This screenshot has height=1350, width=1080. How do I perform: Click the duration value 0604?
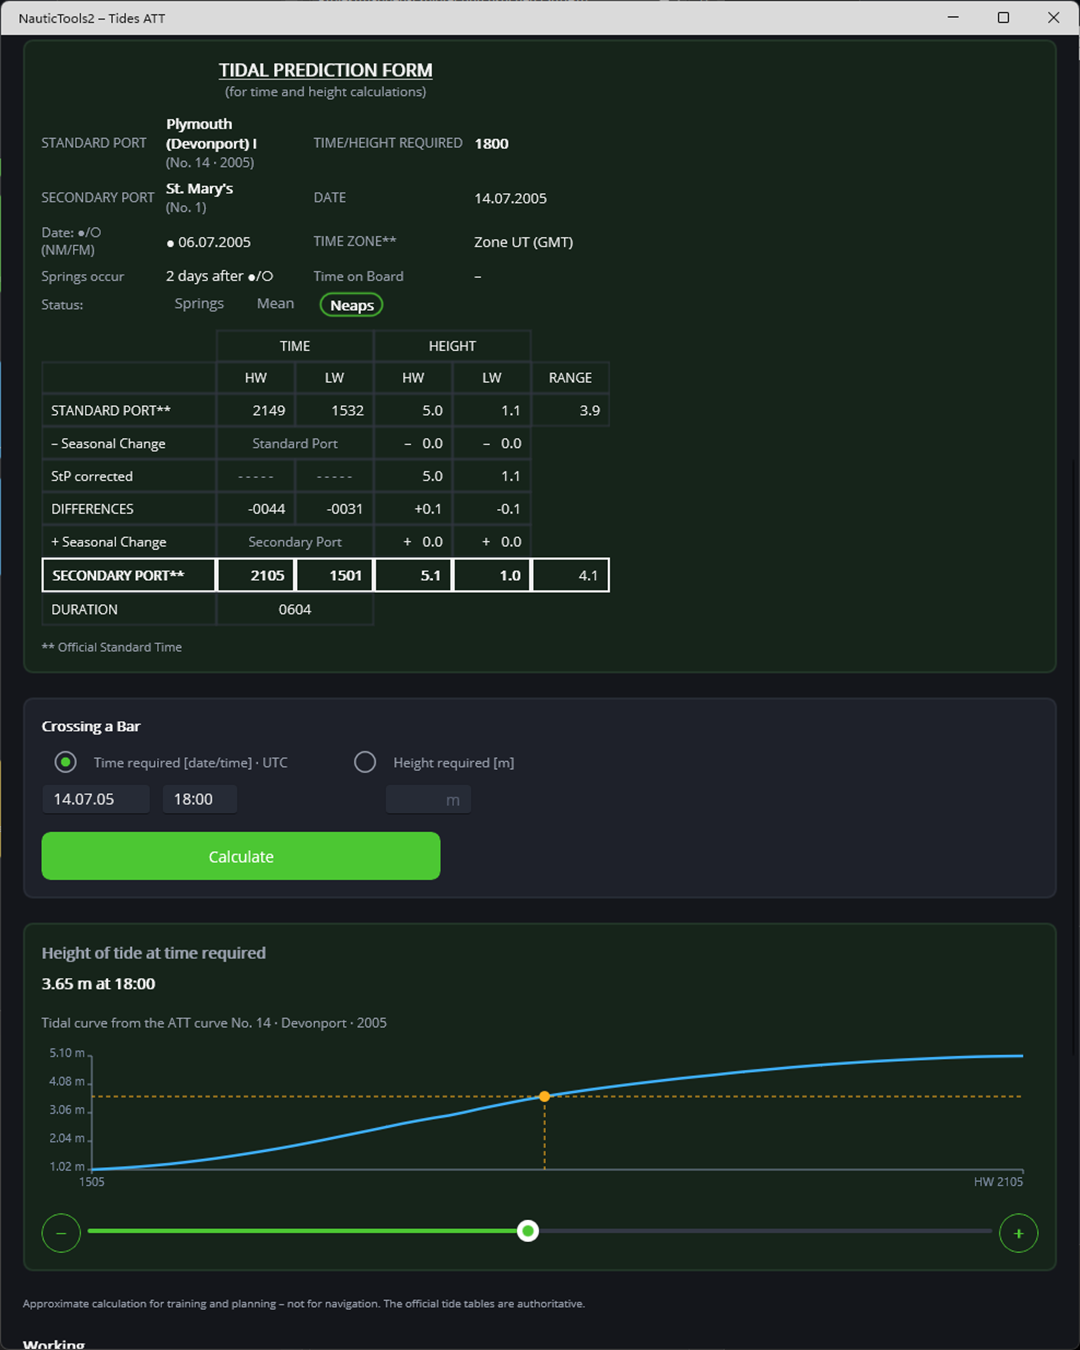(x=295, y=609)
